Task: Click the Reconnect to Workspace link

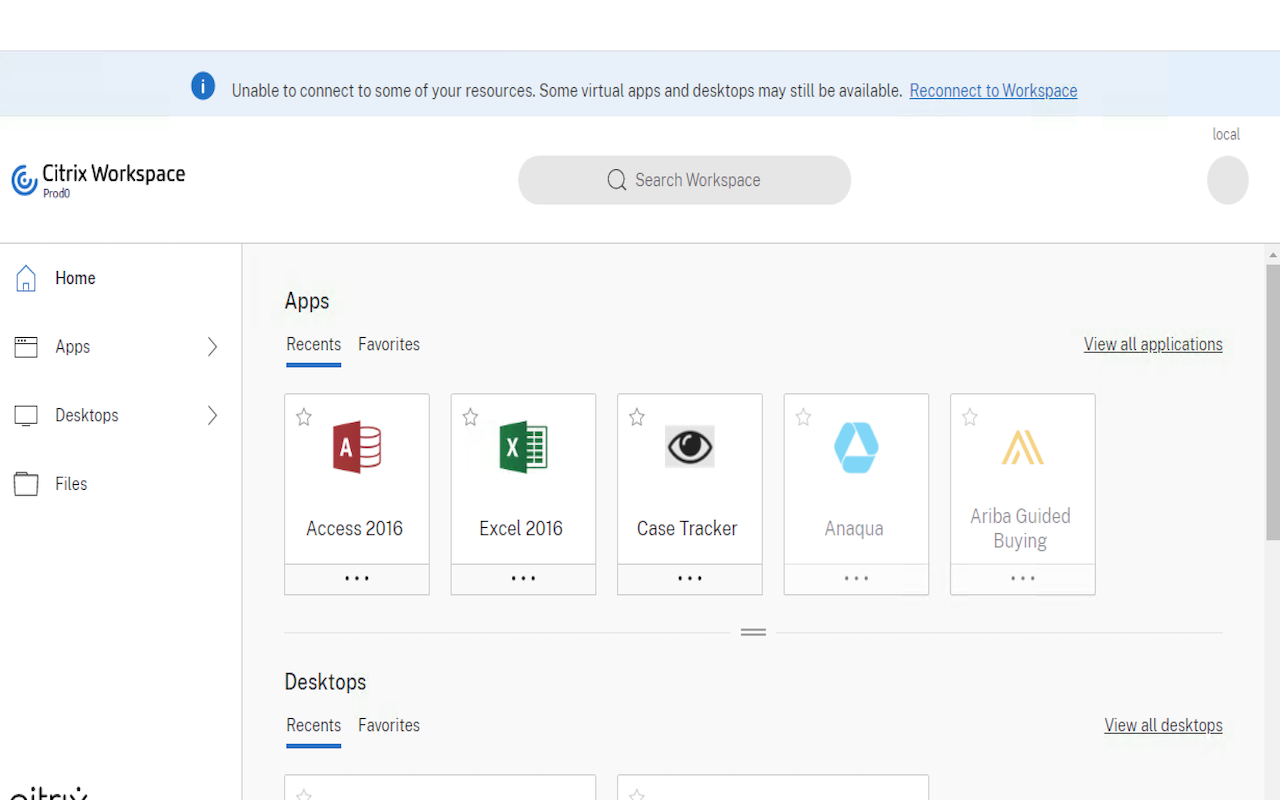Action: coord(993,90)
